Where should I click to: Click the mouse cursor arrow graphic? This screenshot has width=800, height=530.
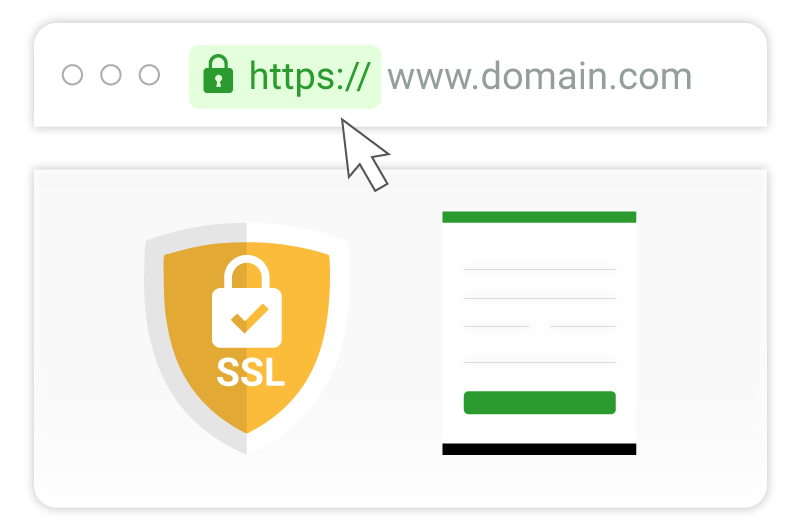tap(363, 154)
